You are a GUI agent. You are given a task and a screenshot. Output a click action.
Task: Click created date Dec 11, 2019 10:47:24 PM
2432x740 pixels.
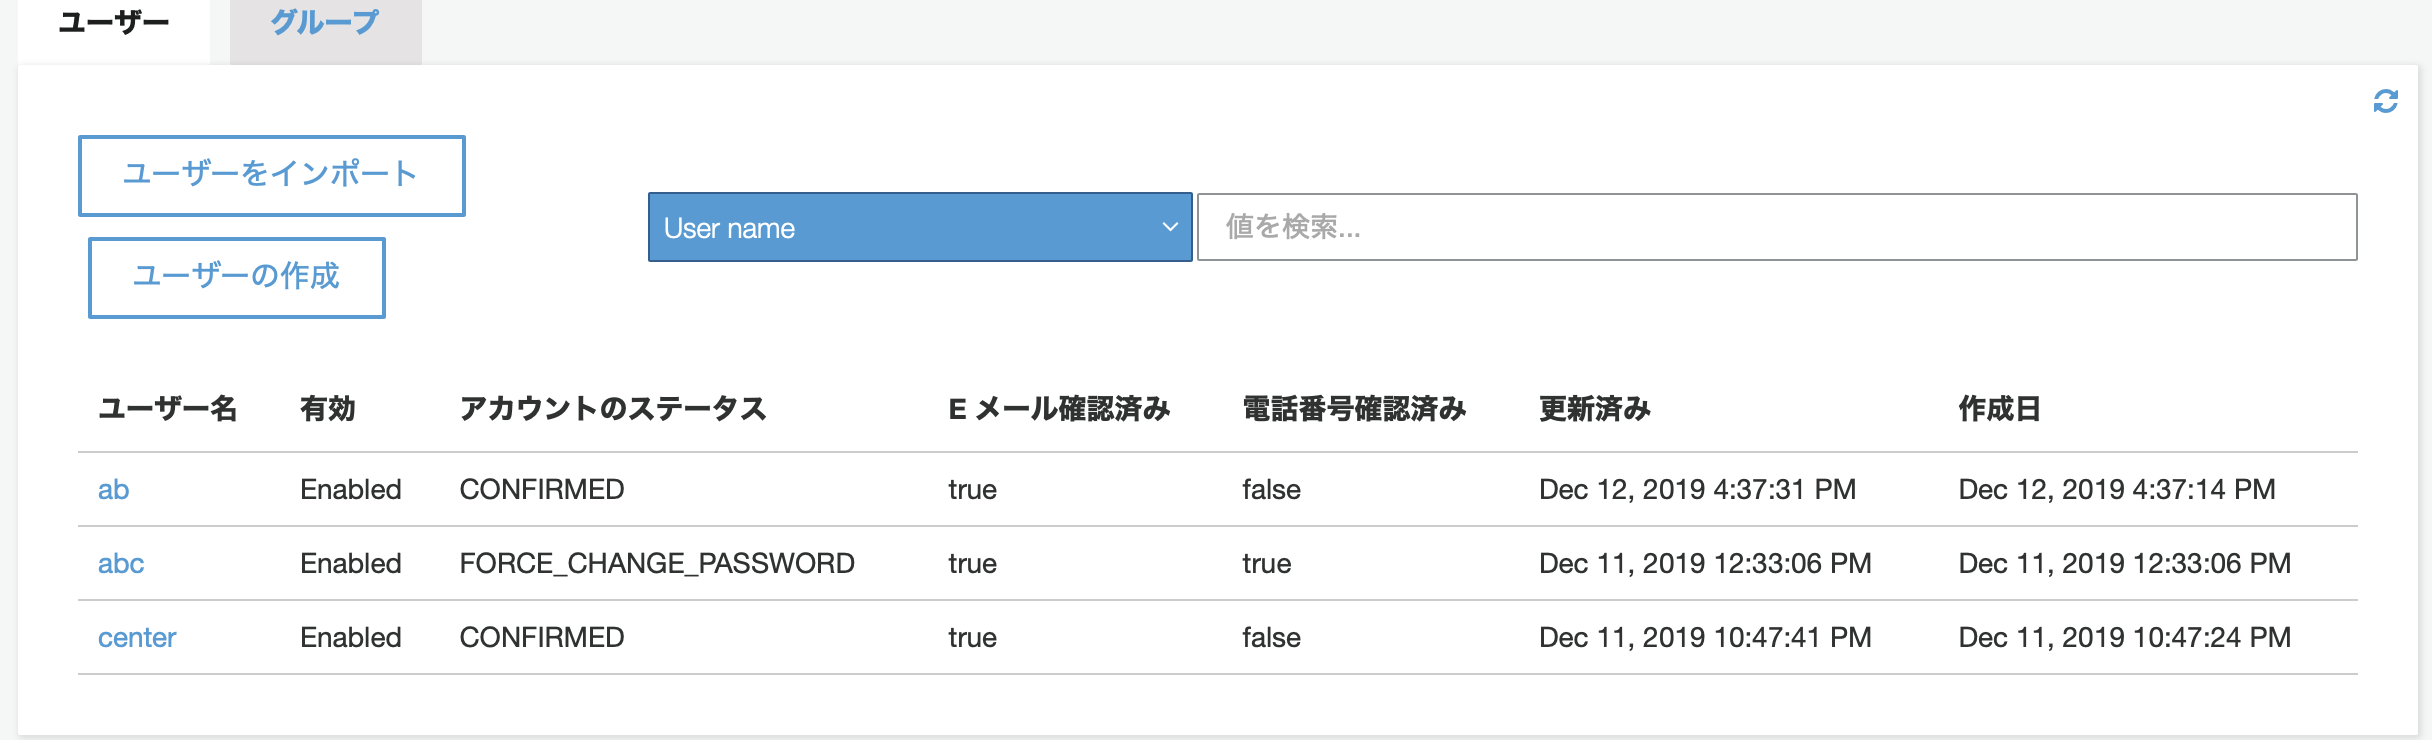coord(2125,637)
